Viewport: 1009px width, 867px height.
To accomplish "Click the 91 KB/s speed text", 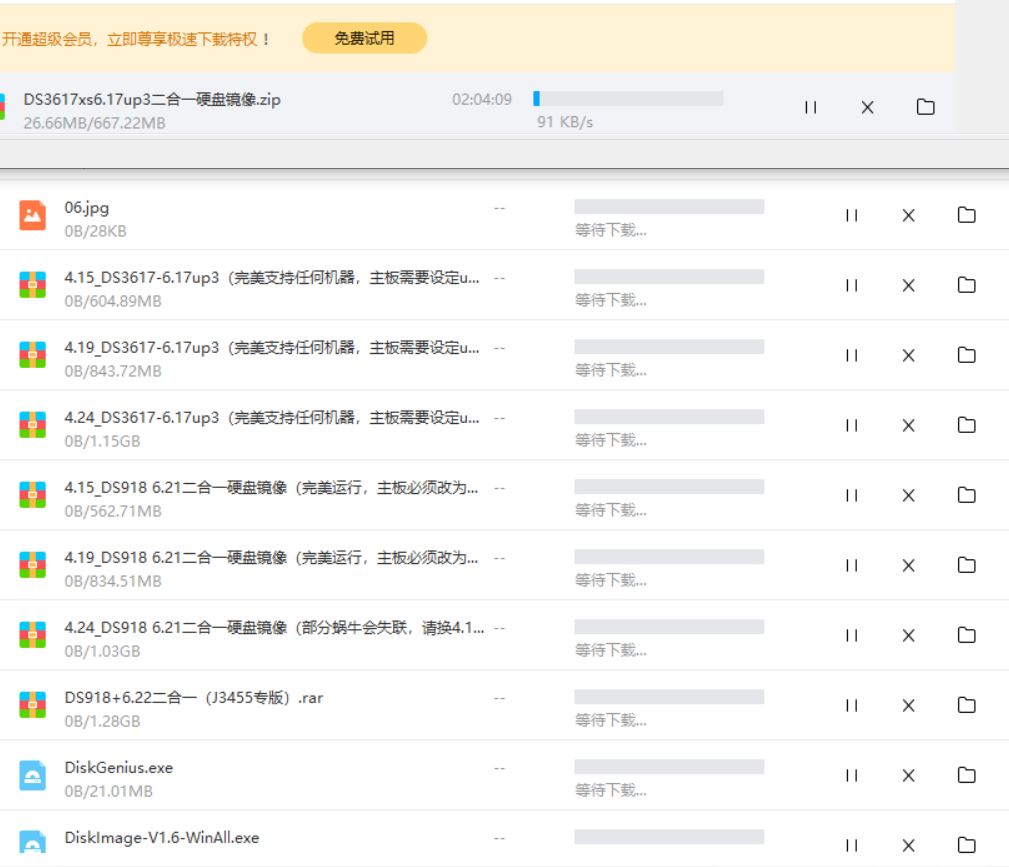I will pos(565,122).
